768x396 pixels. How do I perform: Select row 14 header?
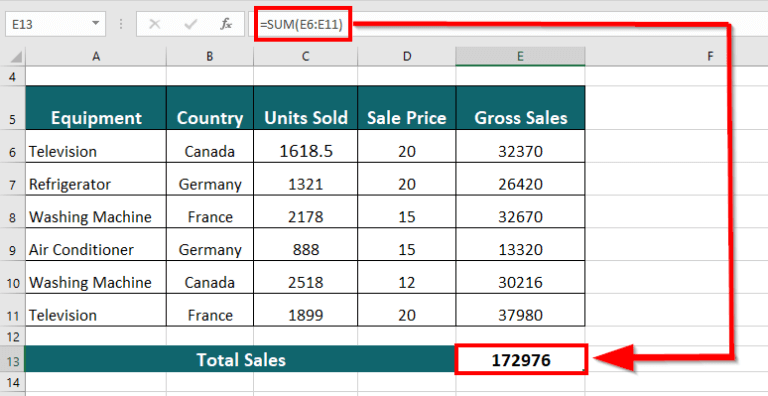point(12,382)
